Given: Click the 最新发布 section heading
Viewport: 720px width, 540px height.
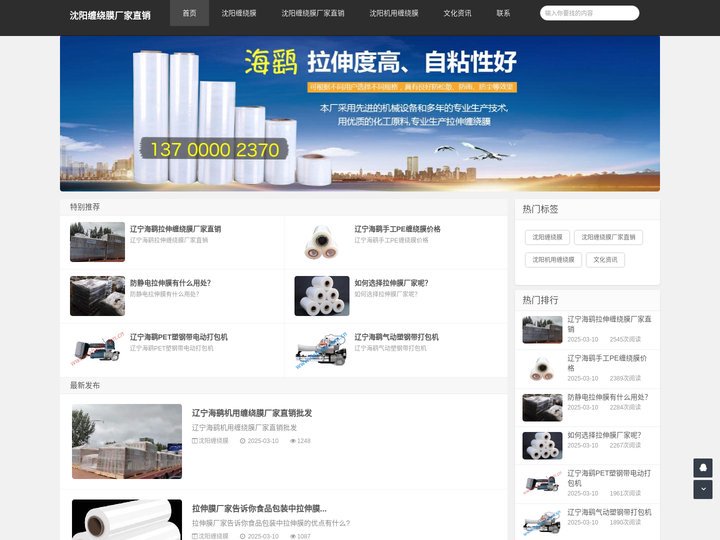Looking at the screenshot, I should 85,385.
